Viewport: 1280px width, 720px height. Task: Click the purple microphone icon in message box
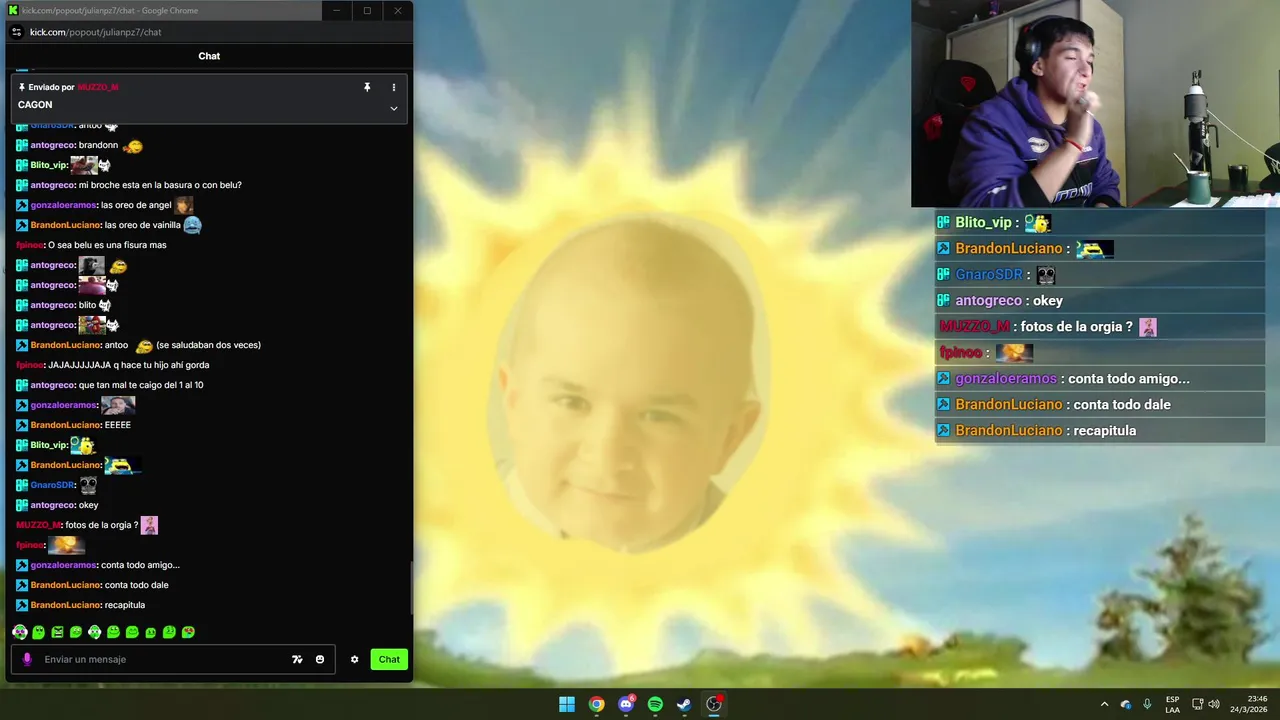point(27,659)
